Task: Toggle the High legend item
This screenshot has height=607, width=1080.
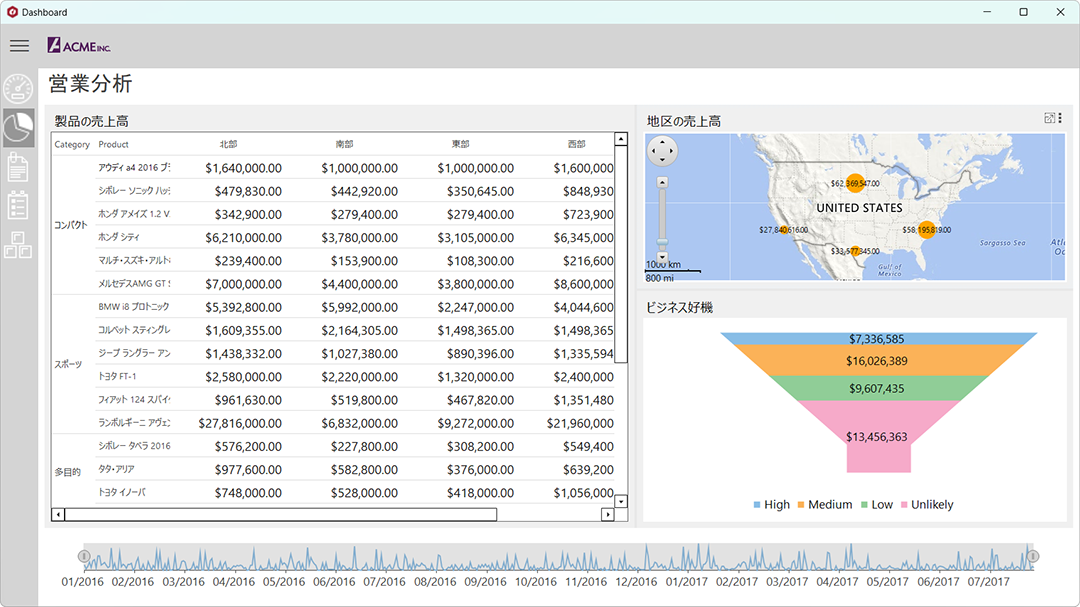Action: [x=771, y=504]
